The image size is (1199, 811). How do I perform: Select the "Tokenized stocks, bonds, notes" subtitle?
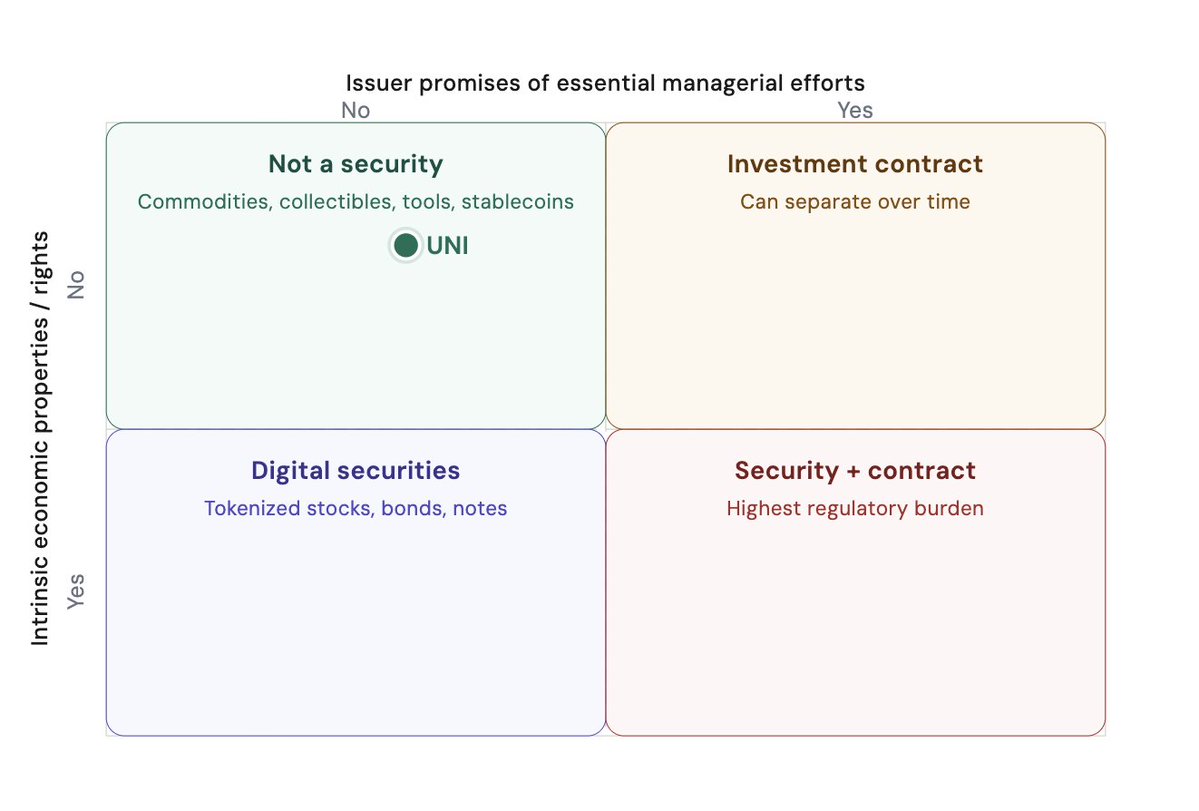[355, 508]
